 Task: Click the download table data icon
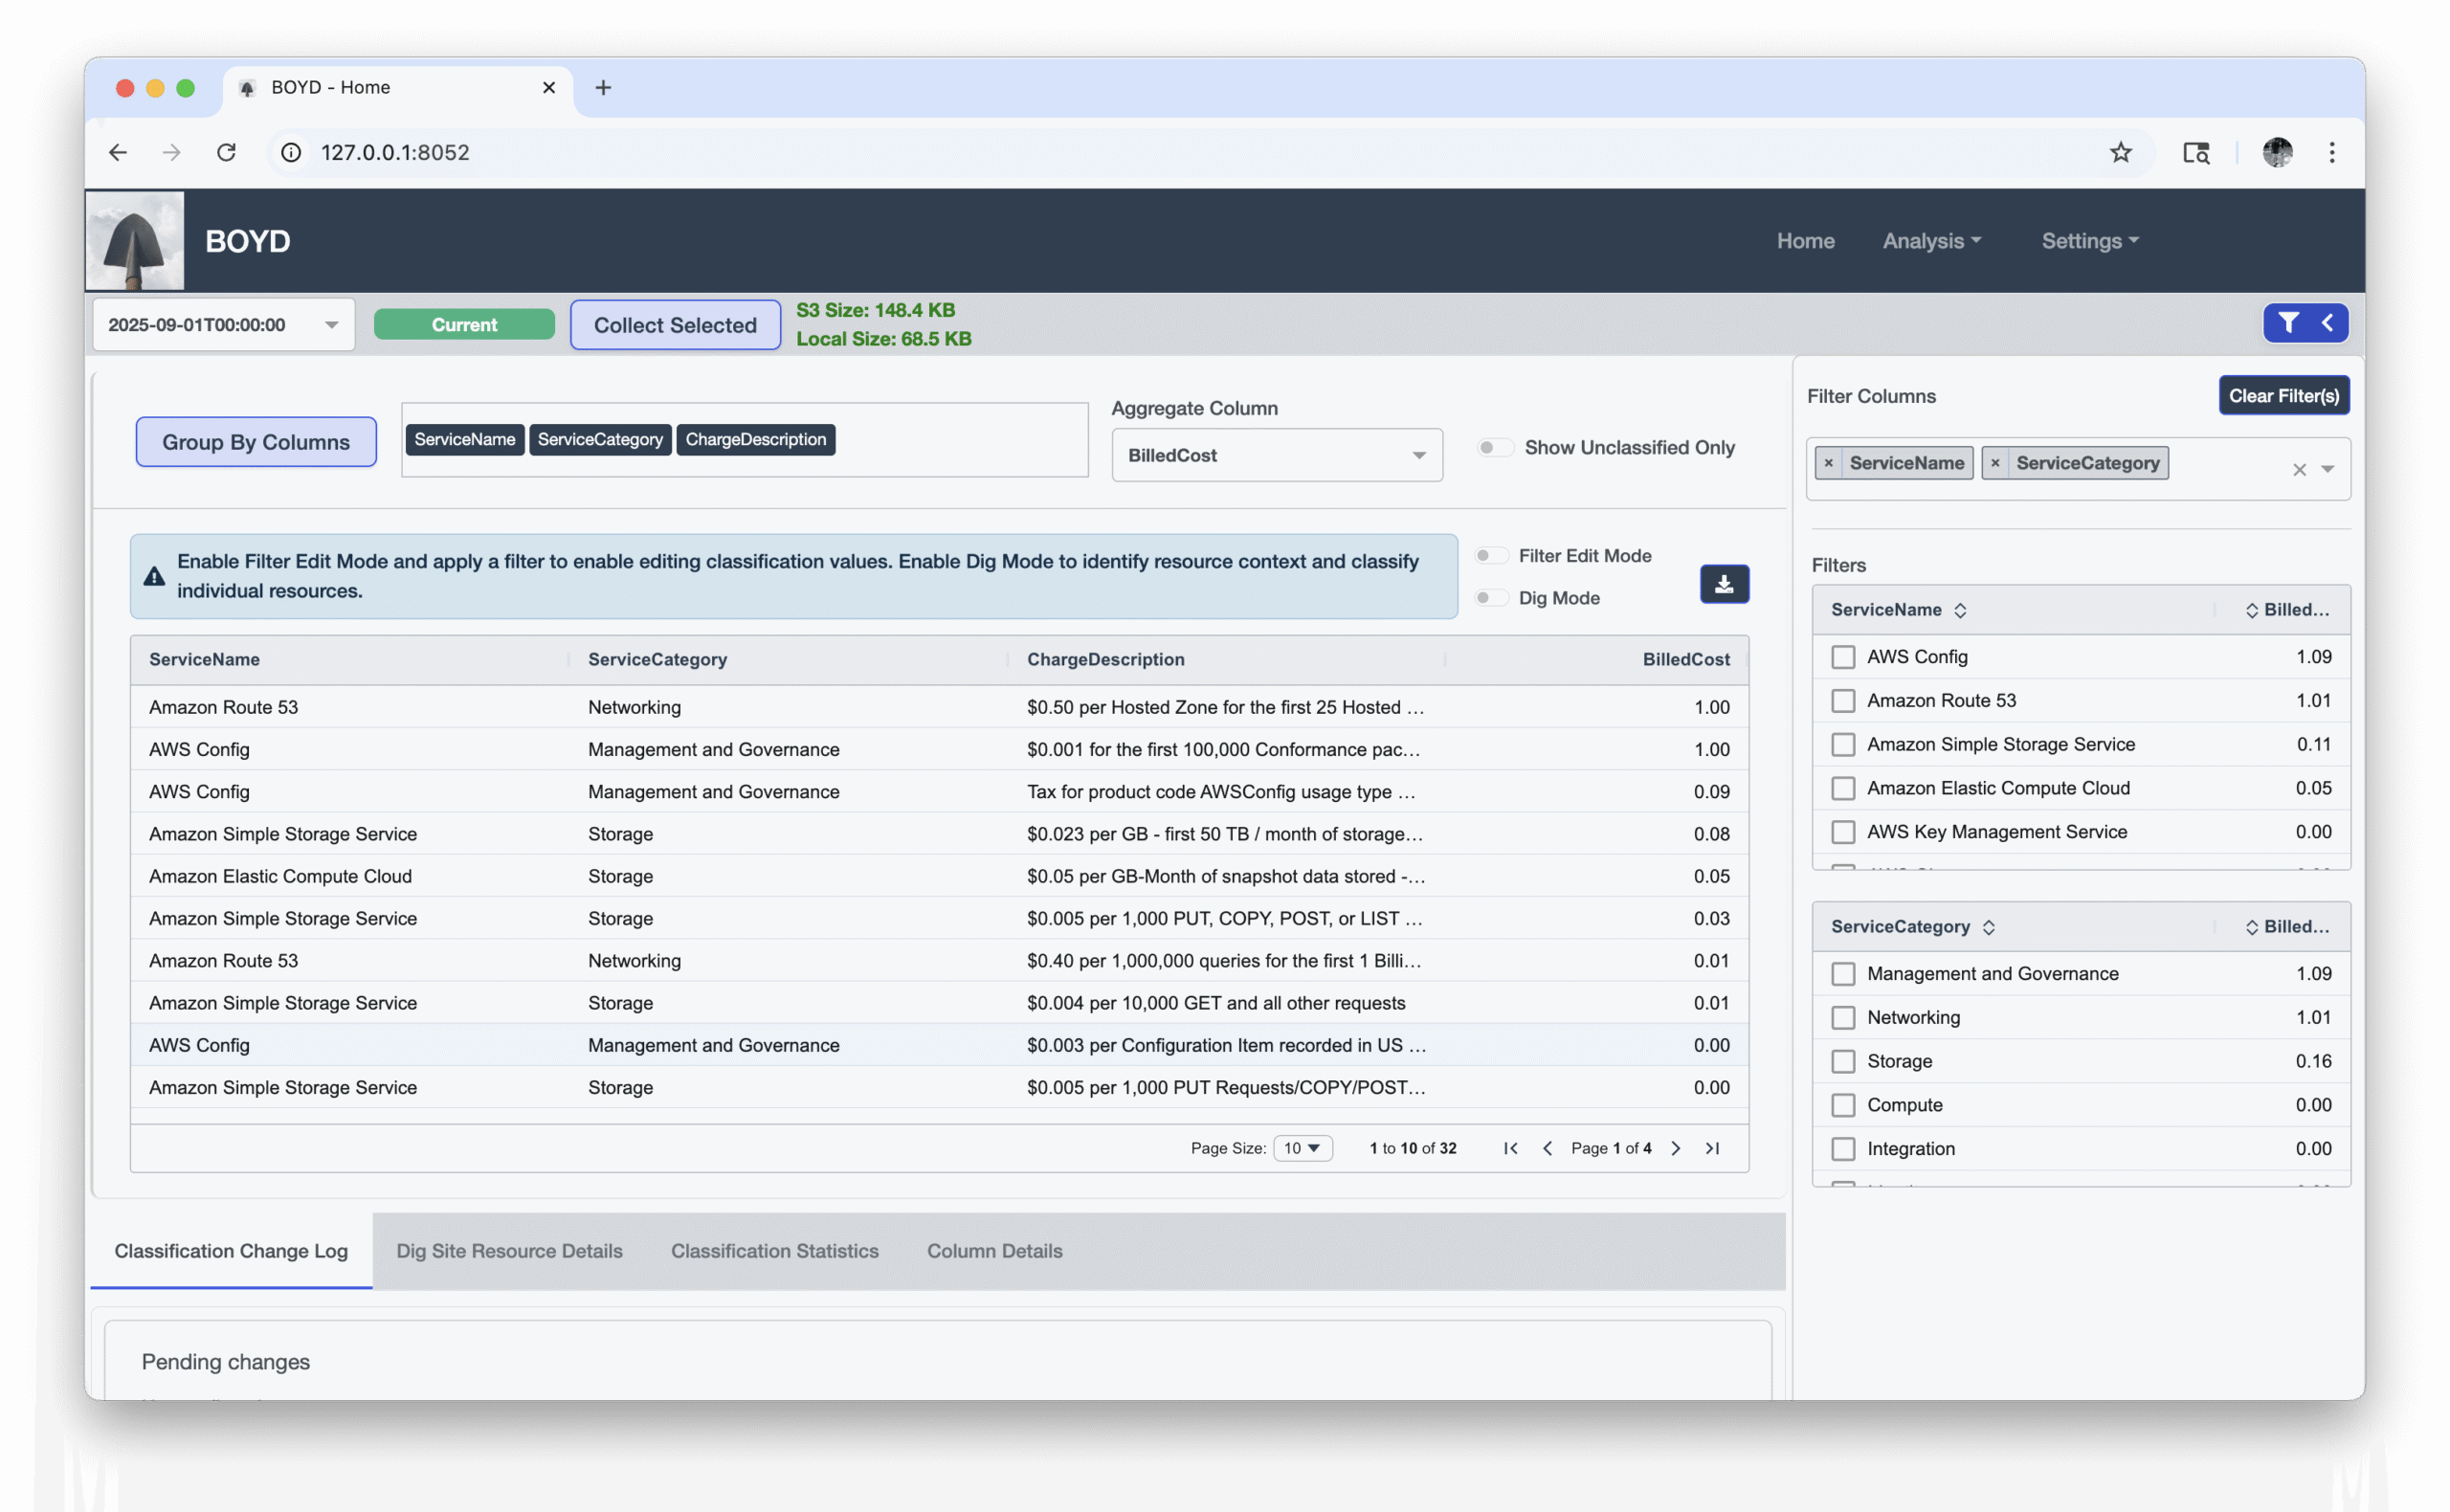click(1724, 584)
